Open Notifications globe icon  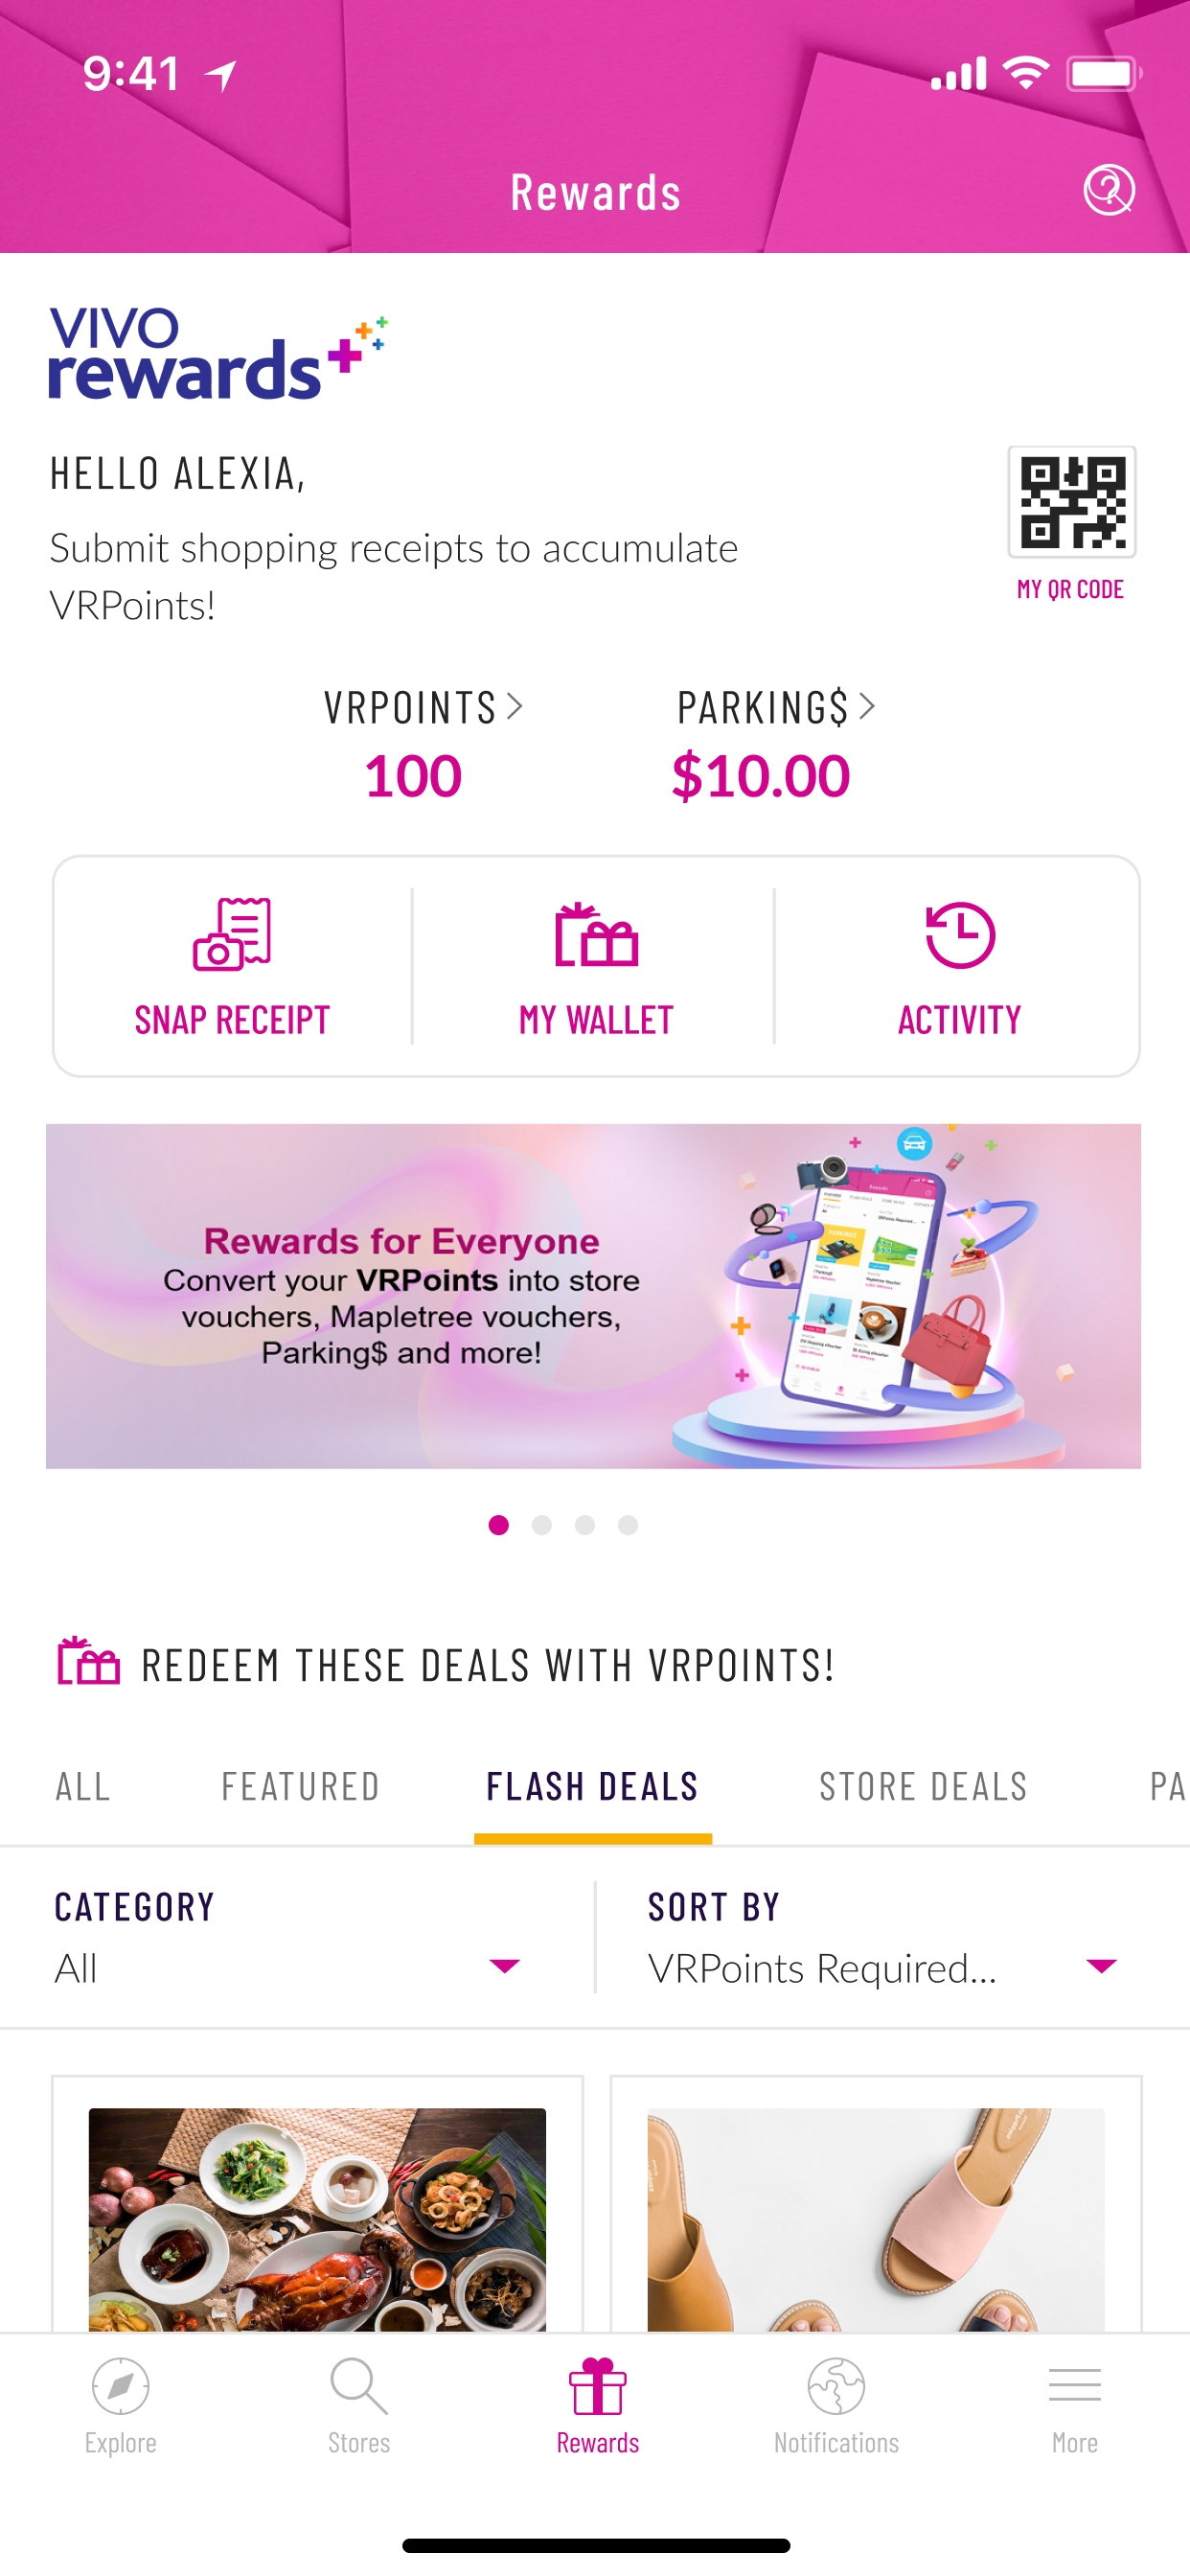point(836,2386)
